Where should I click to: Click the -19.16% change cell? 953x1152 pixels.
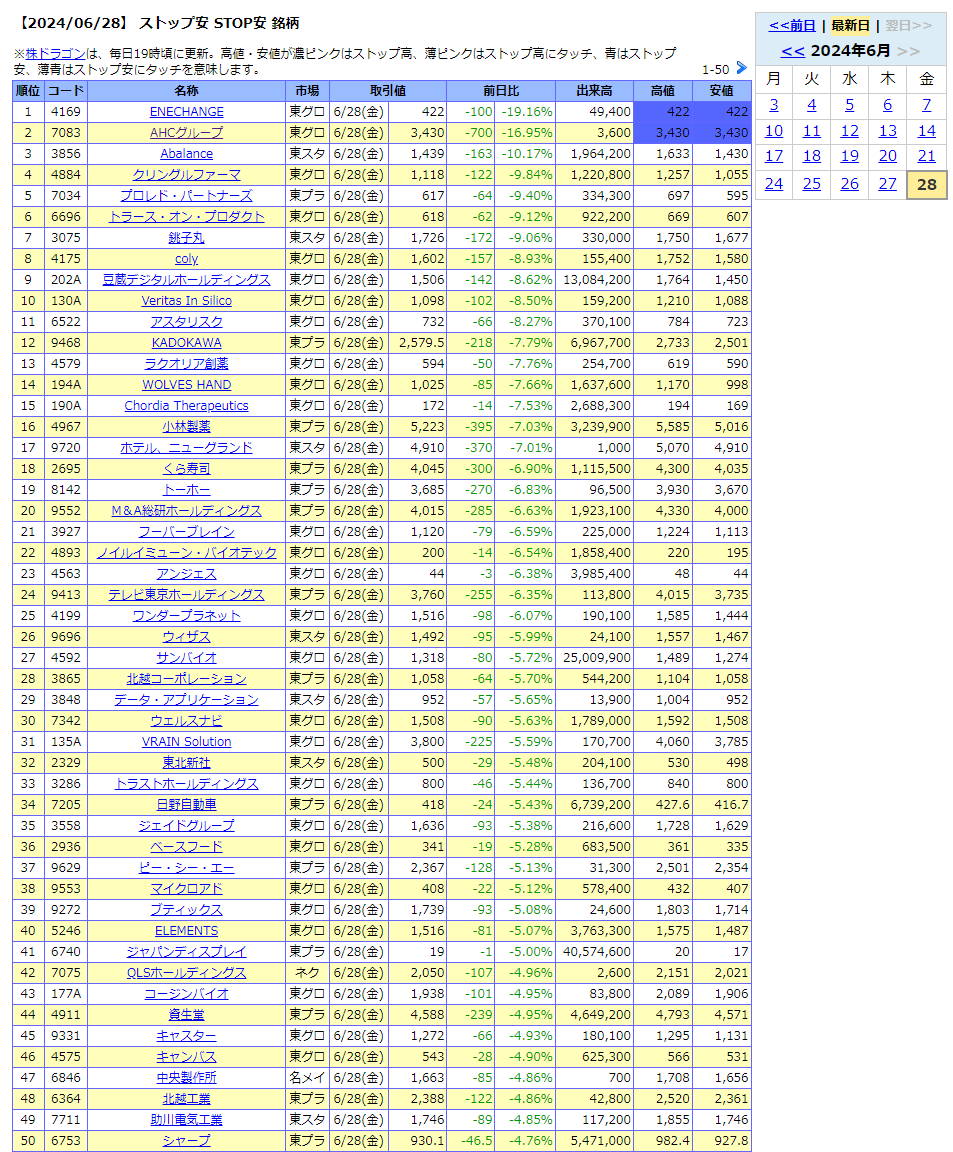[527, 112]
